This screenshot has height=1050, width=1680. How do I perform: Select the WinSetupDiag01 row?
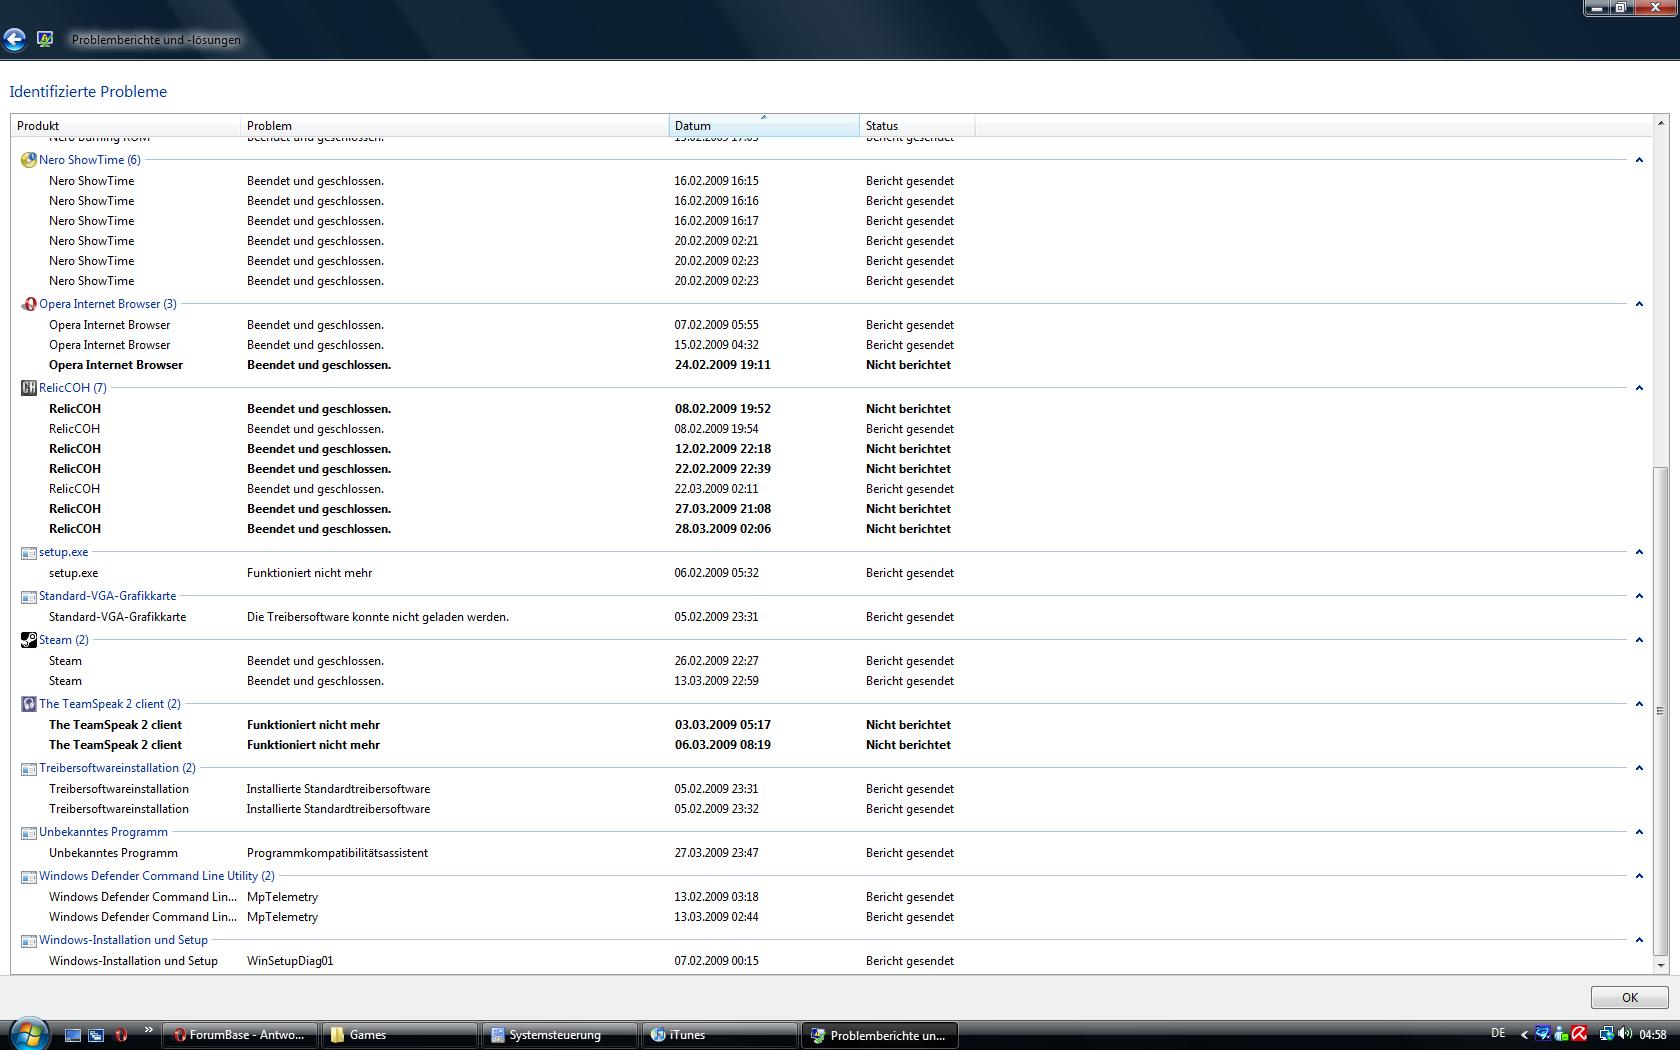tap(832, 961)
